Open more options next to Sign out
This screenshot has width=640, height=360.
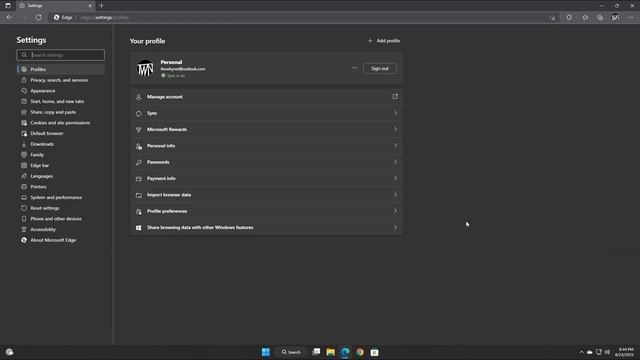point(354,68)
